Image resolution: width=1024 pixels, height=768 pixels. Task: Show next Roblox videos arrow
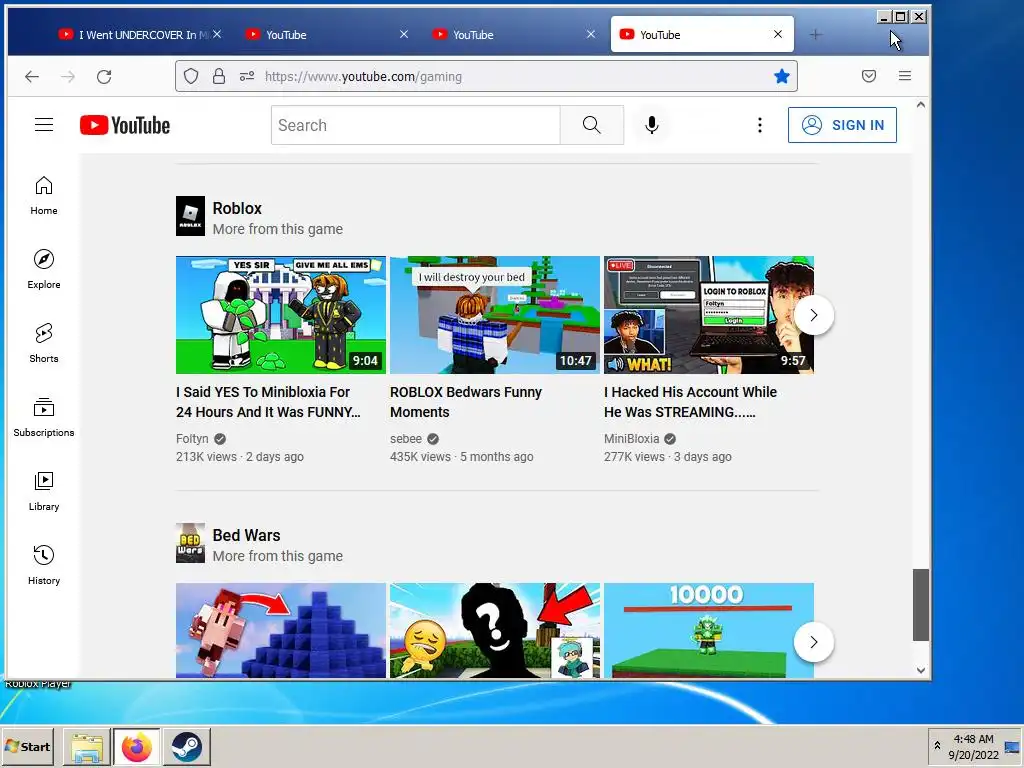[814, 315]
